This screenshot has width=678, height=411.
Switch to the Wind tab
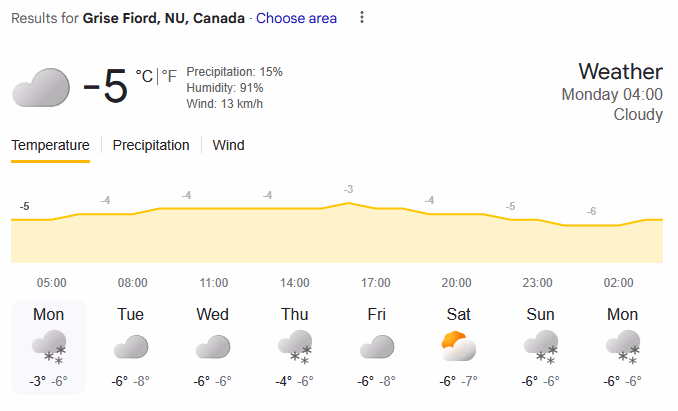pyautogui.click(x=228, y=145)
